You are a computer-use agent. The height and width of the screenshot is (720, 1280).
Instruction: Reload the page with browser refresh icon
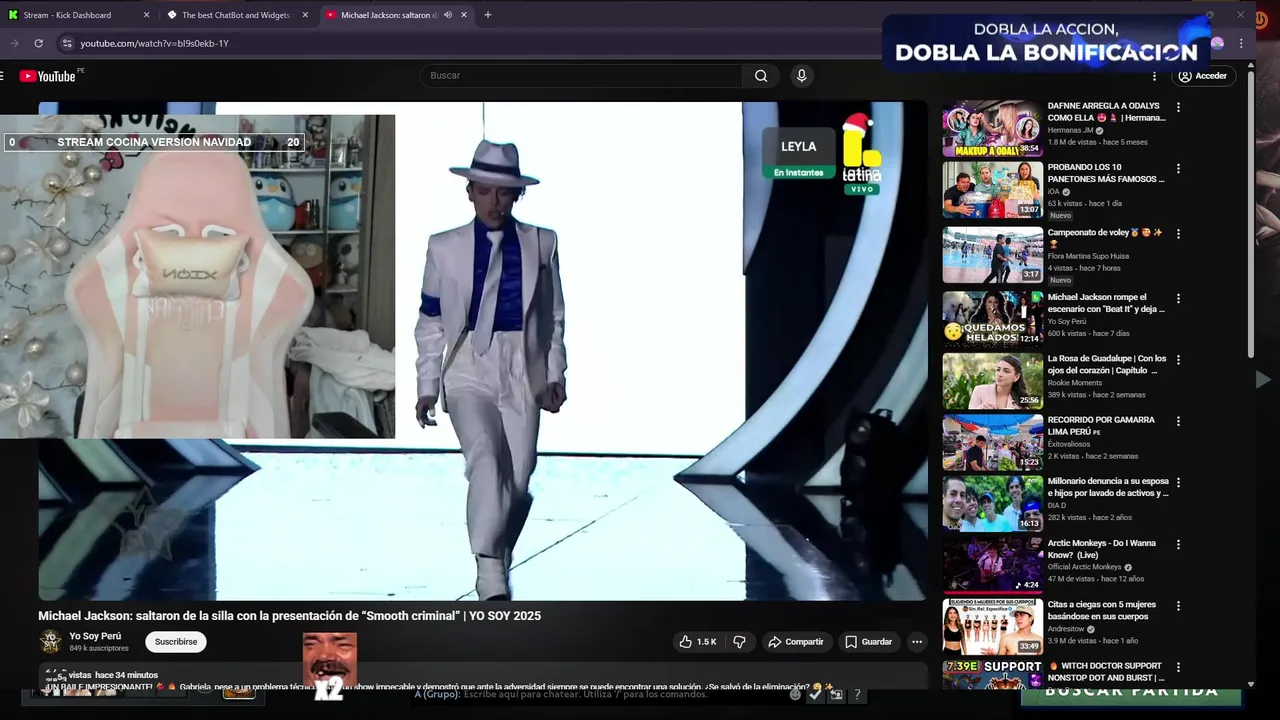(x=38, y=43)
